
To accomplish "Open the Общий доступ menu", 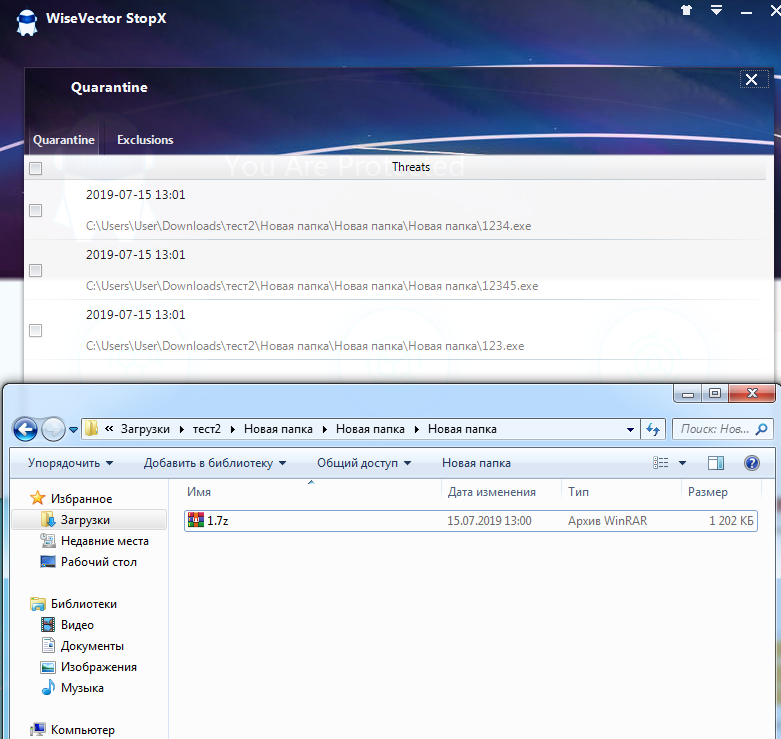I will 364,463.
